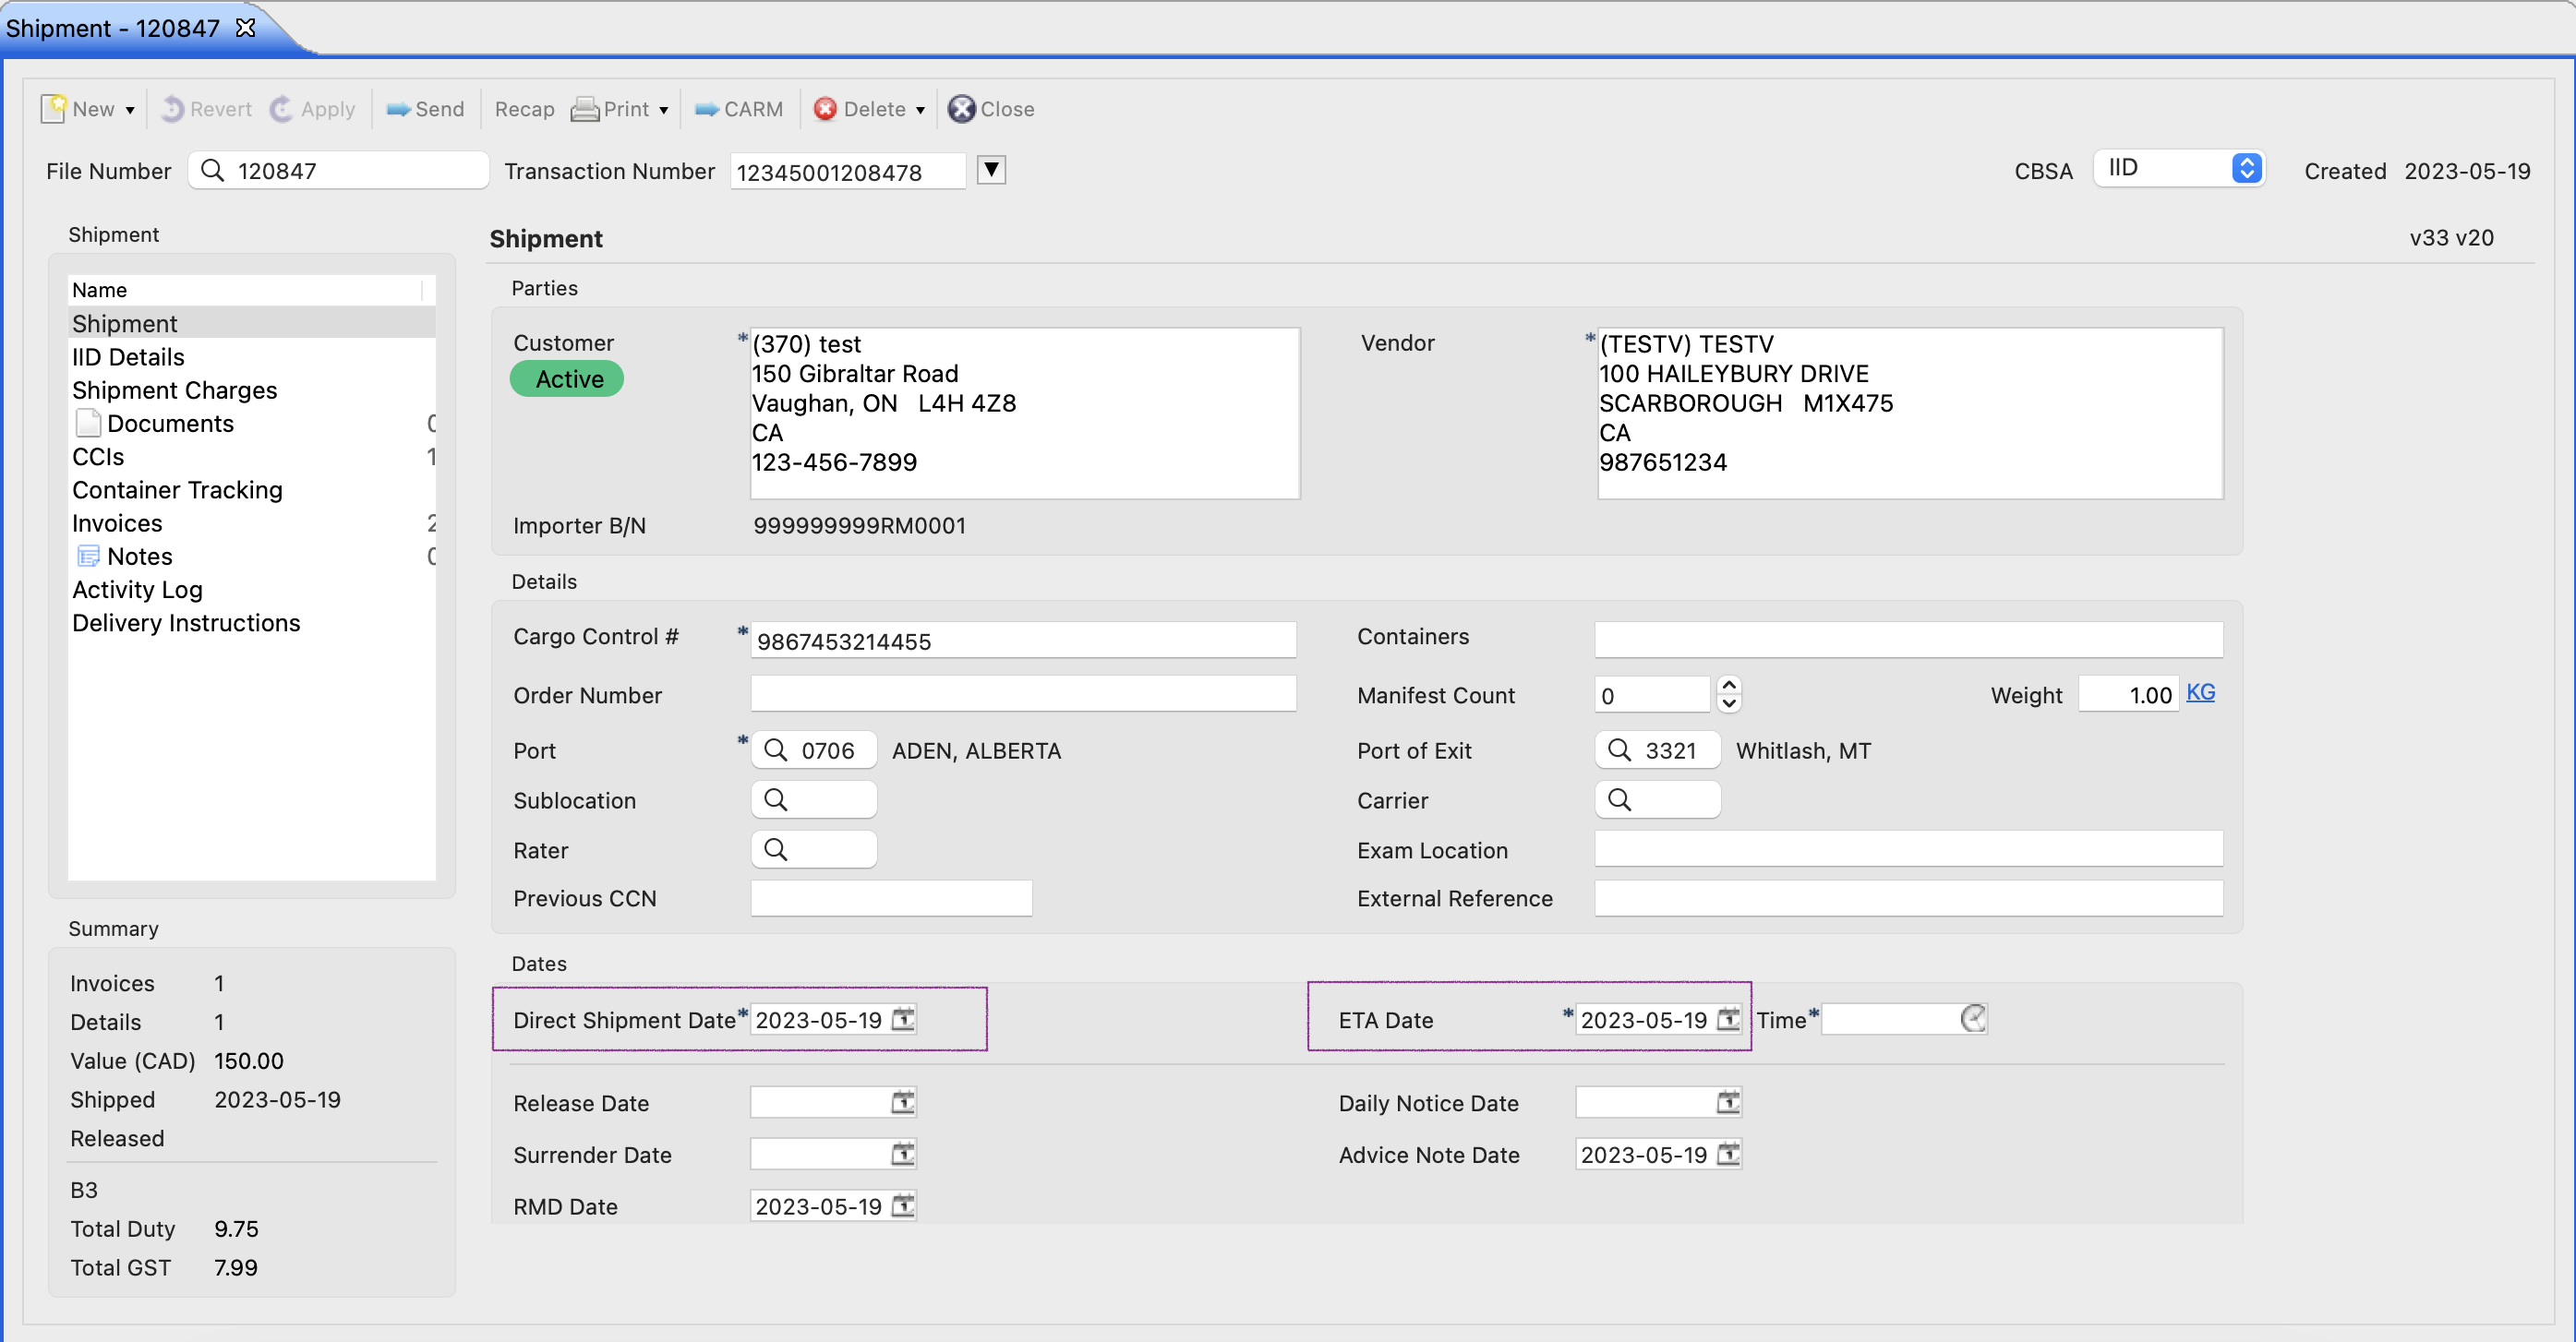Open the New button dropdown arrow
The height and width of the screenshot is (1342, 2576).
tap(130, 110)
